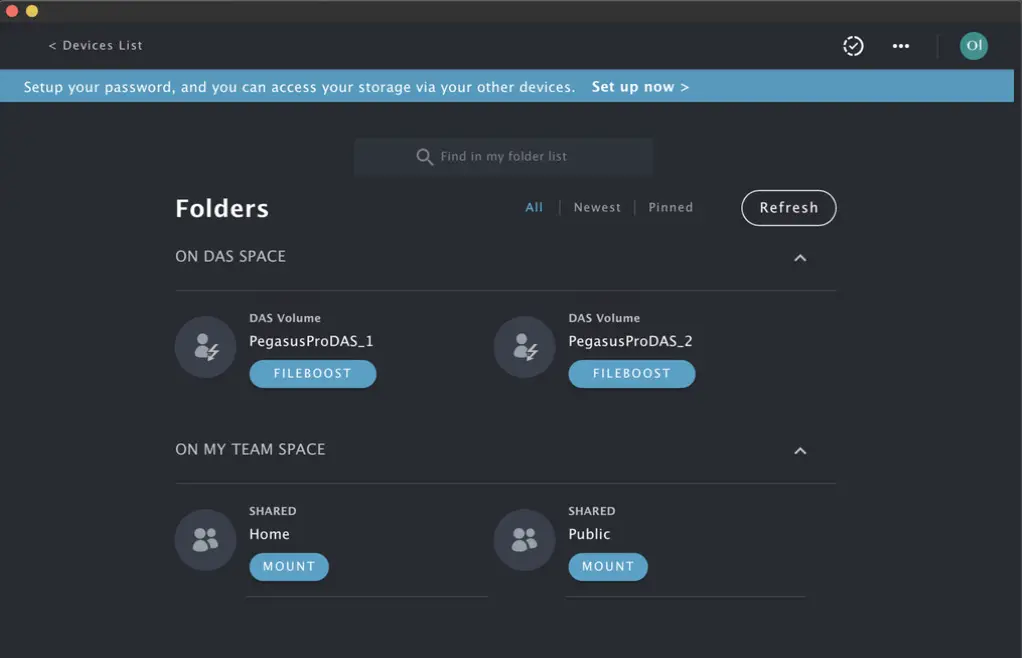
Task: Focus the Find in my folder list field
Action: 503,157
